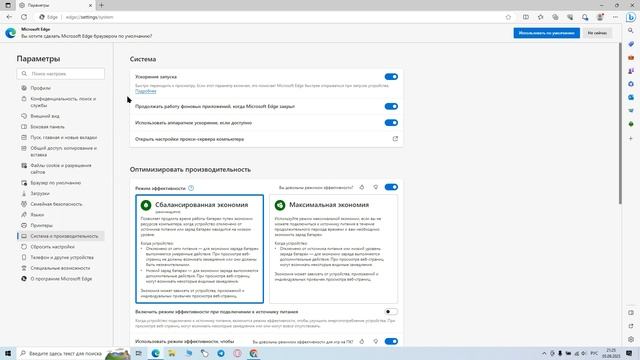Viewport: 640px width, 360px height.
Task: Open File Explorer from the taskbar
Action: point(172,353)
